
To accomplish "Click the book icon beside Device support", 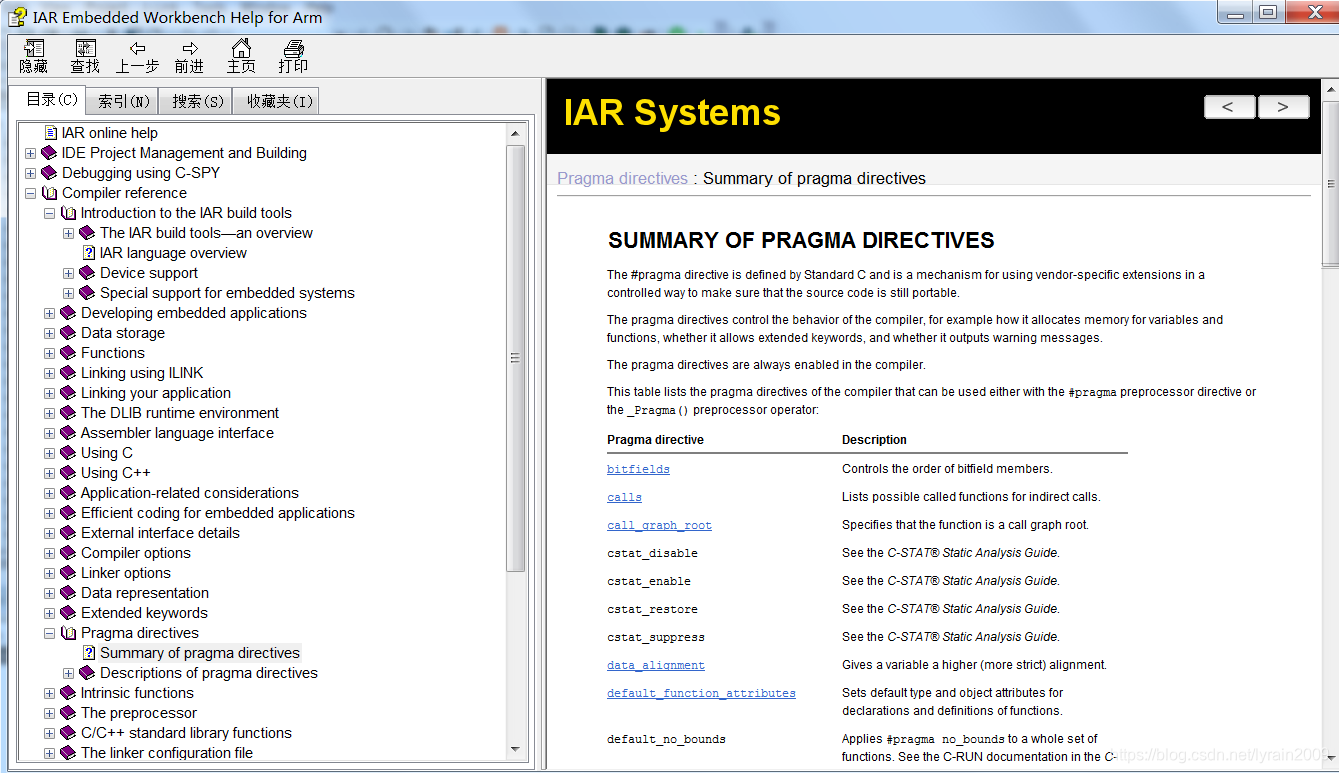I will (x=87, y=273).
